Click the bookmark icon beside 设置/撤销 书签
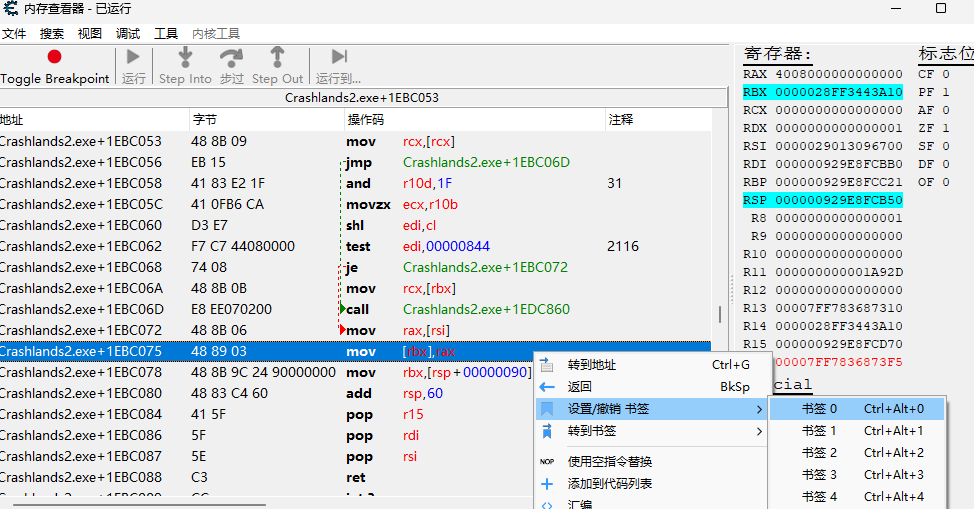The width and height of the screenshot is (974, 509). click(547, 409)
